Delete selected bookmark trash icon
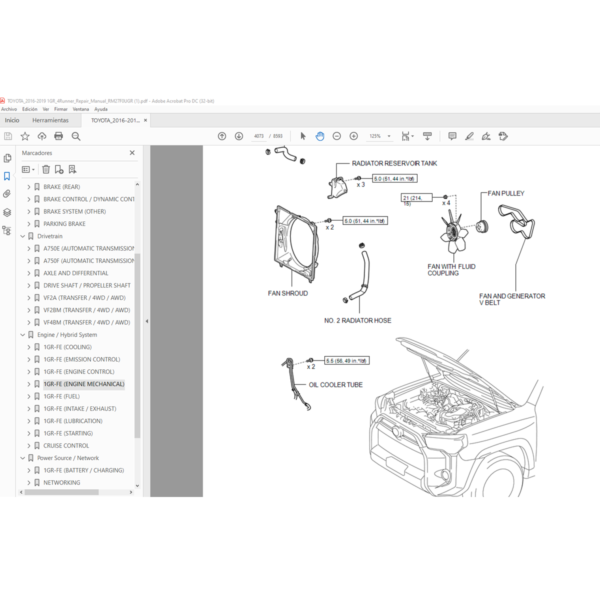 point(46,170)
